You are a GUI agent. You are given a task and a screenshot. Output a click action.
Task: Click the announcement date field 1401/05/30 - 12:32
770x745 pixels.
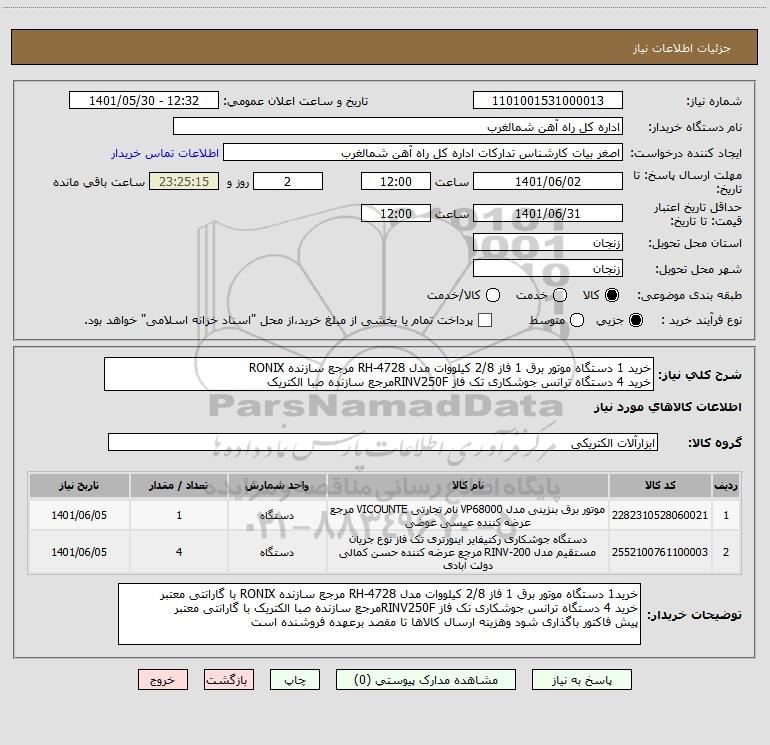(x=144, y=100)
